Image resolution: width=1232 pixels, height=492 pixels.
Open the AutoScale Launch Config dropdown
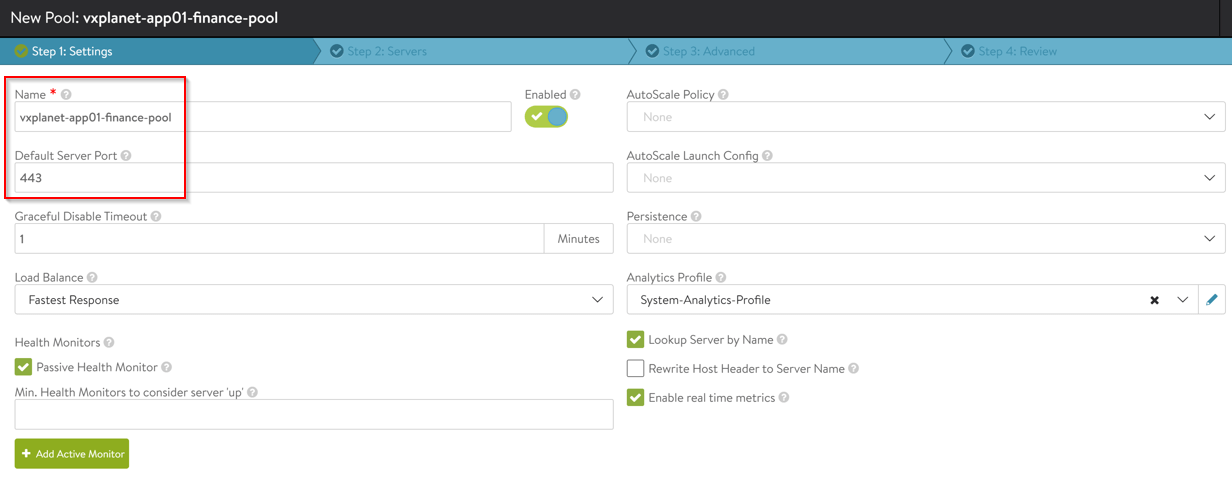[x=926, y=178]
